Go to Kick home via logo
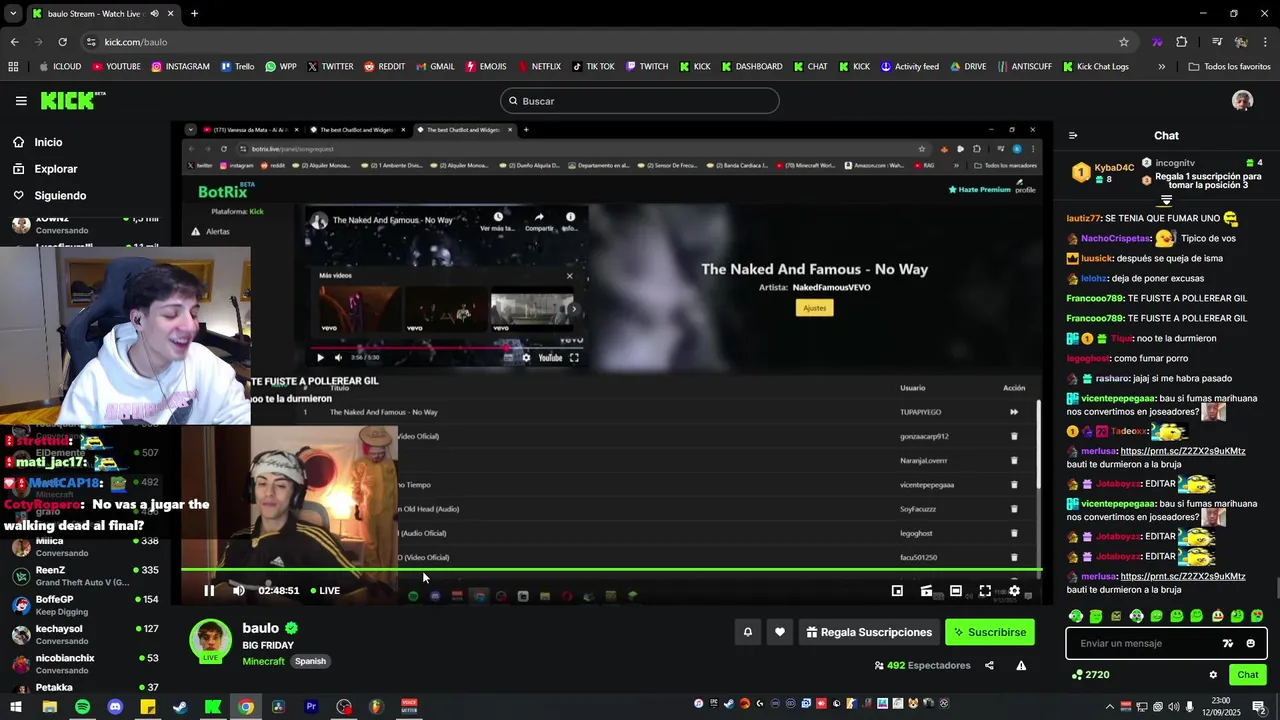1280x720 pixels. (x=73, y=100)
